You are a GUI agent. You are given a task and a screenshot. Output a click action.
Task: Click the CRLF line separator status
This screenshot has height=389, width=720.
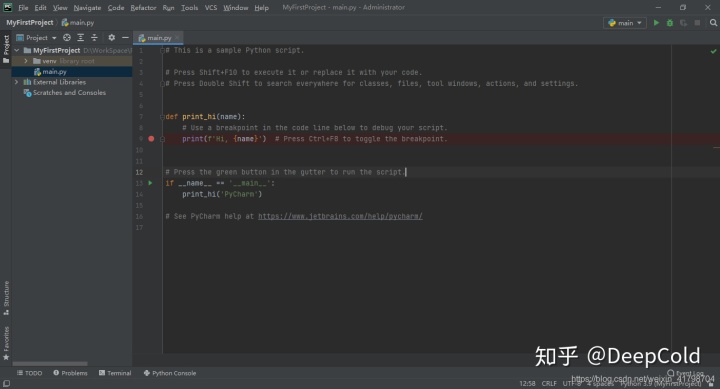click(x=549, y=383)
